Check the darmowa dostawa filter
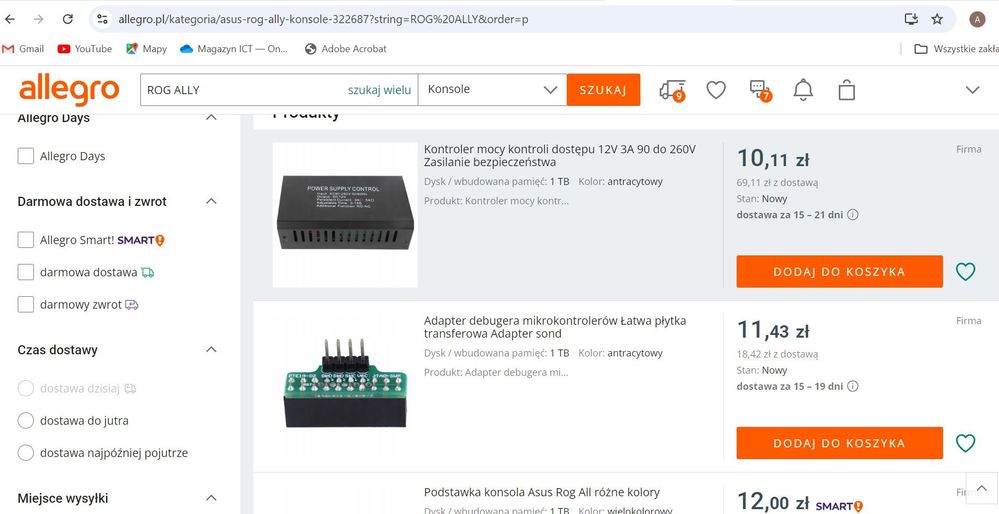This screenshot has height=514, width=999. click(25, 273)
